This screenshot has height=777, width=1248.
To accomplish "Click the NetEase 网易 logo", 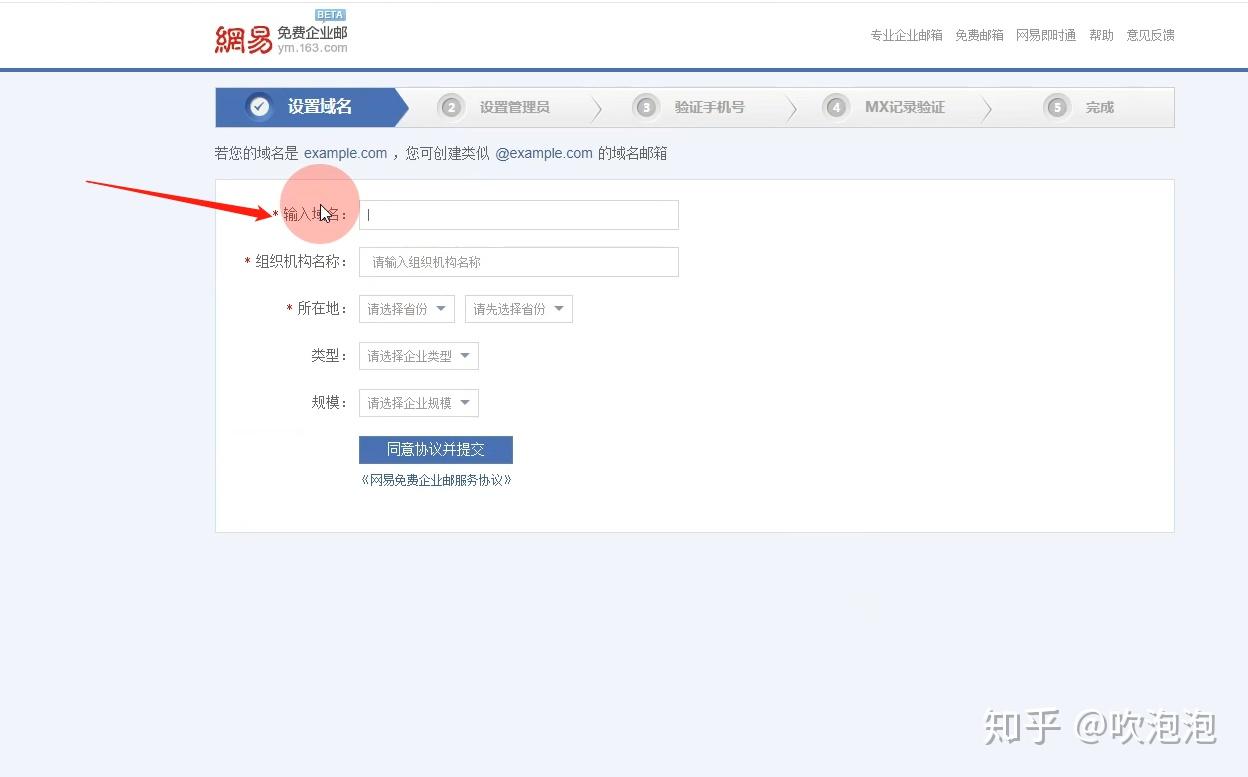I will click(x=243, y=39).
